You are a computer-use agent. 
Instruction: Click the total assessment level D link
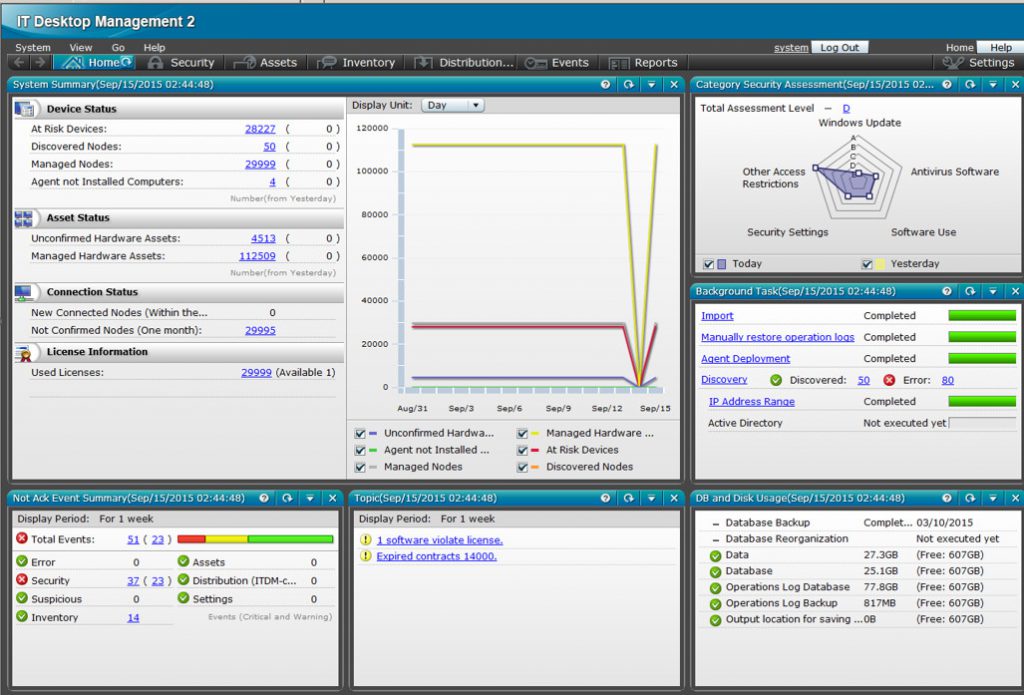point(846,108)
